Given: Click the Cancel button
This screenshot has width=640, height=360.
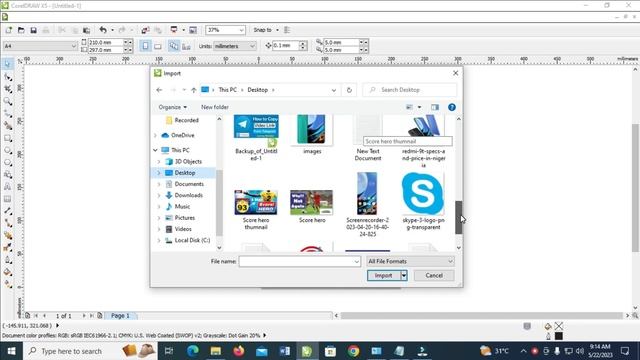Looking at the screenshot, I should 434,276.
